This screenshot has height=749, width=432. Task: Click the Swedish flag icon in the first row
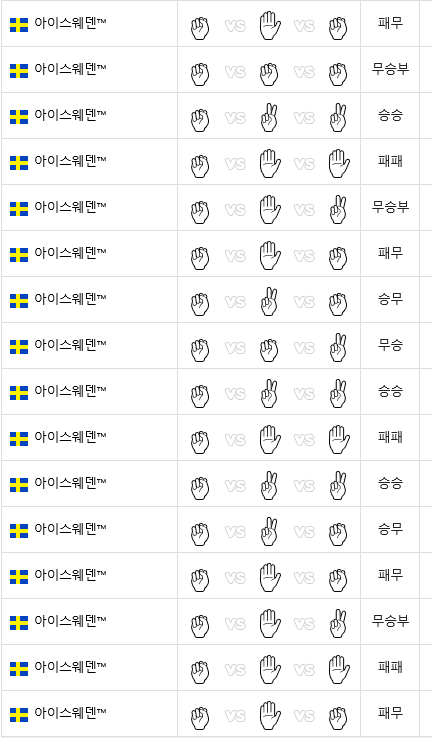coord(19,25)
